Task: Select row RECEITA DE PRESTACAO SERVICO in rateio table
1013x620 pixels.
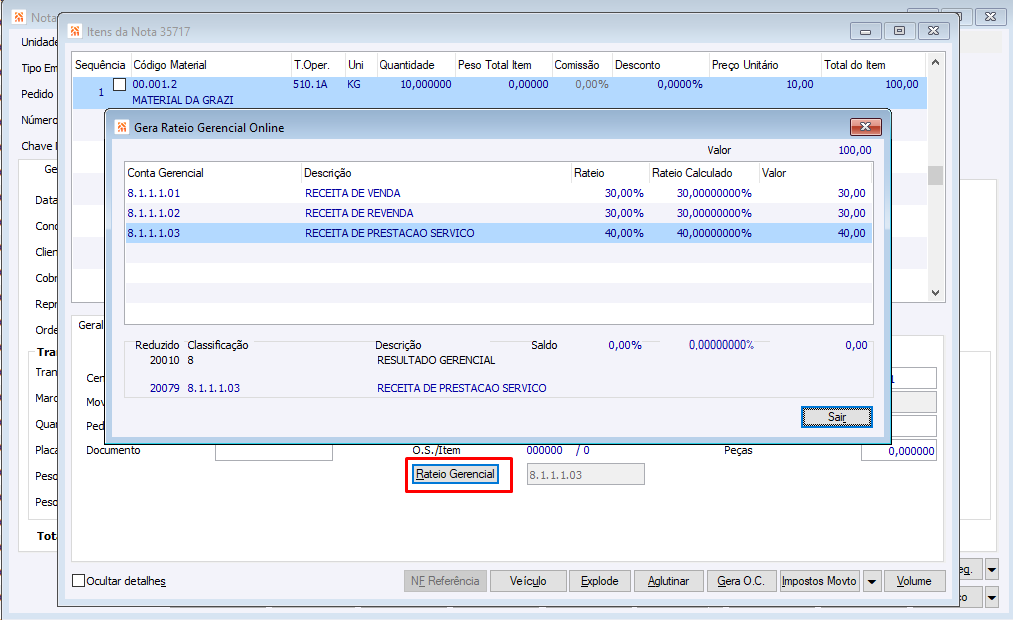Action: tap(498, 233)
